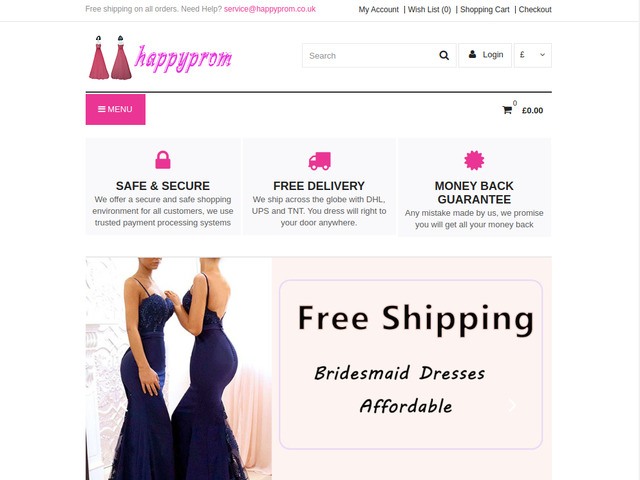This screenshot has height=480, width=640.
Task: Click the hamburger icon in MENU button
Action: tap(102, 109)
